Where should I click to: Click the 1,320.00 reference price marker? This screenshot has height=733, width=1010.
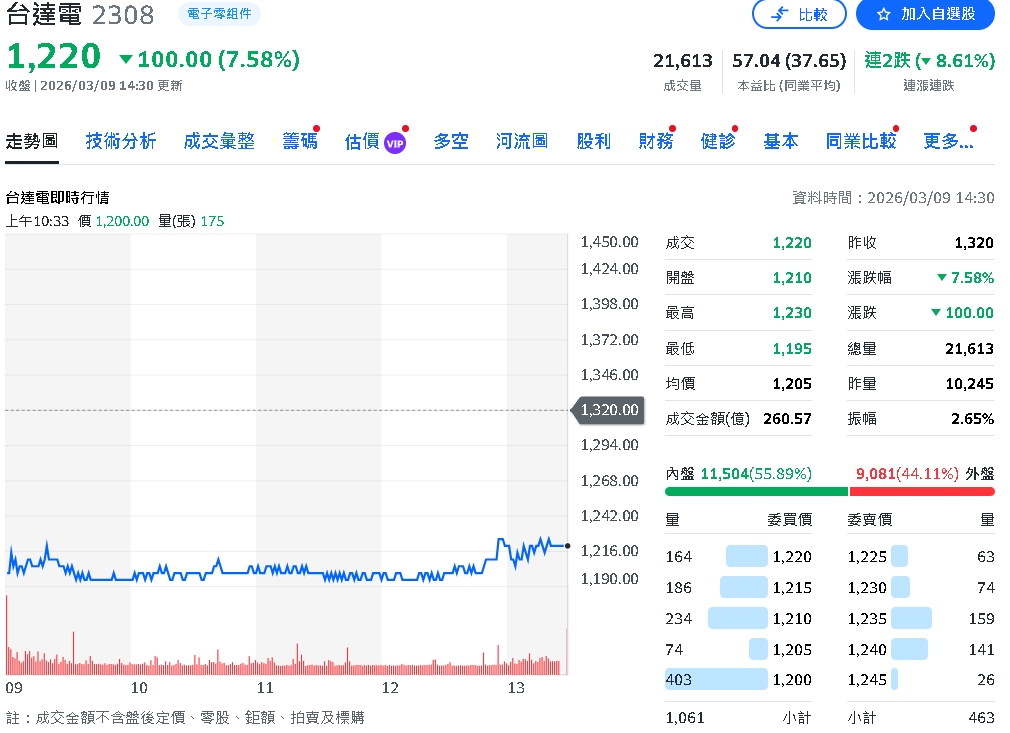[608, 410]
